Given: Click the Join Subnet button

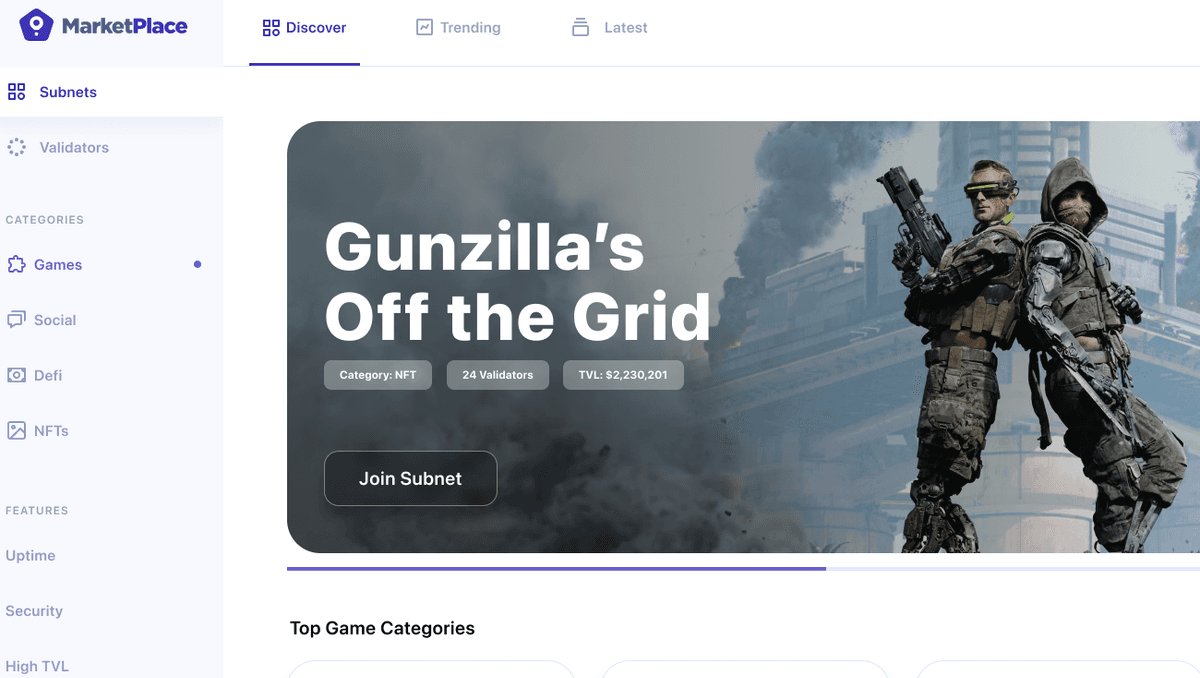Looking at the screenshot, I should (410, 478).
